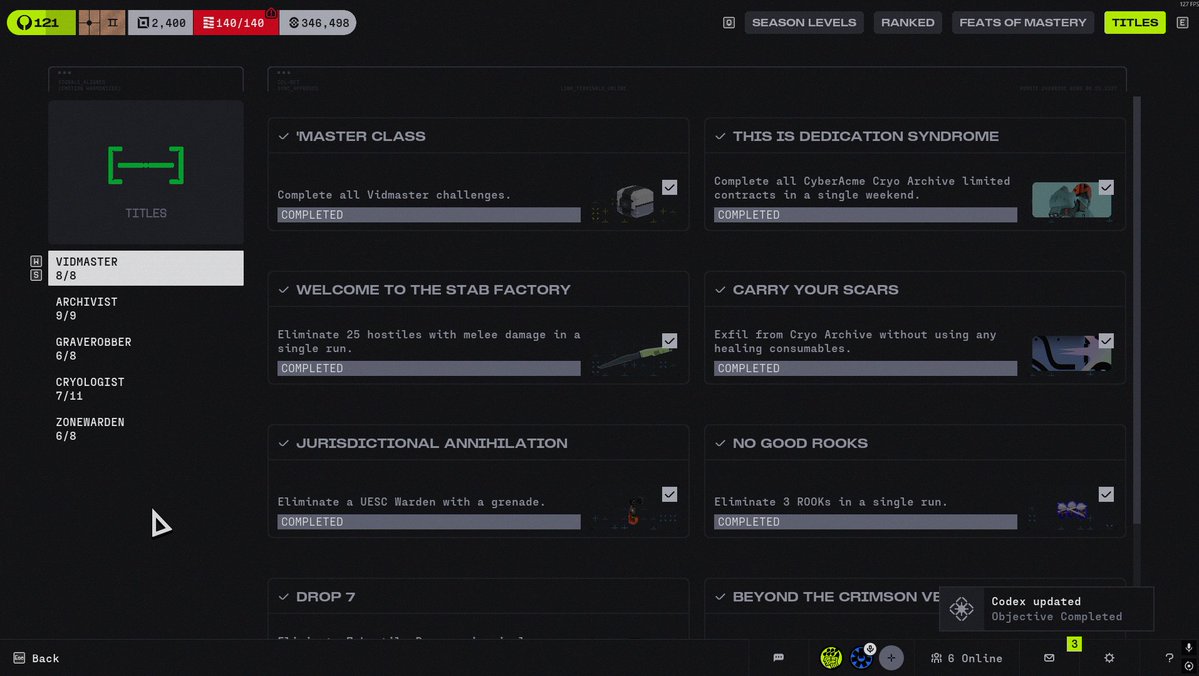This screenshot has width=1199, height=676.
Task: Select the Archivist 9/9 title category
Action: [146, 308]
